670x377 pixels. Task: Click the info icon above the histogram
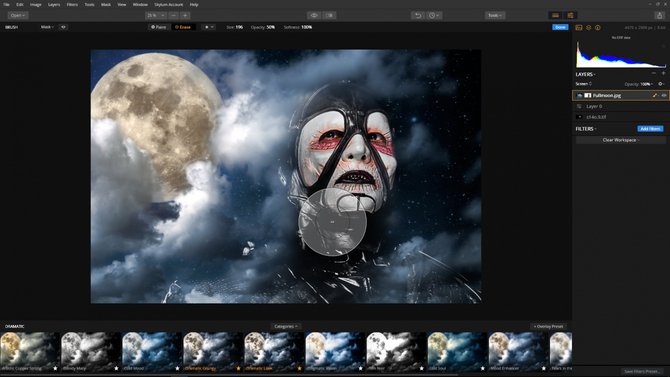(x=598, y=27)
